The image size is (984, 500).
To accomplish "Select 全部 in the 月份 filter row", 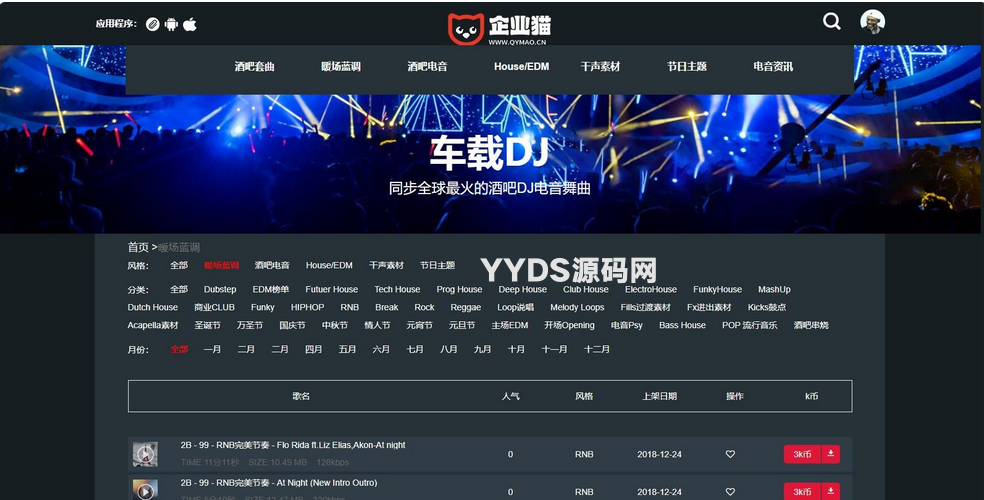I will tap(179, 349).
